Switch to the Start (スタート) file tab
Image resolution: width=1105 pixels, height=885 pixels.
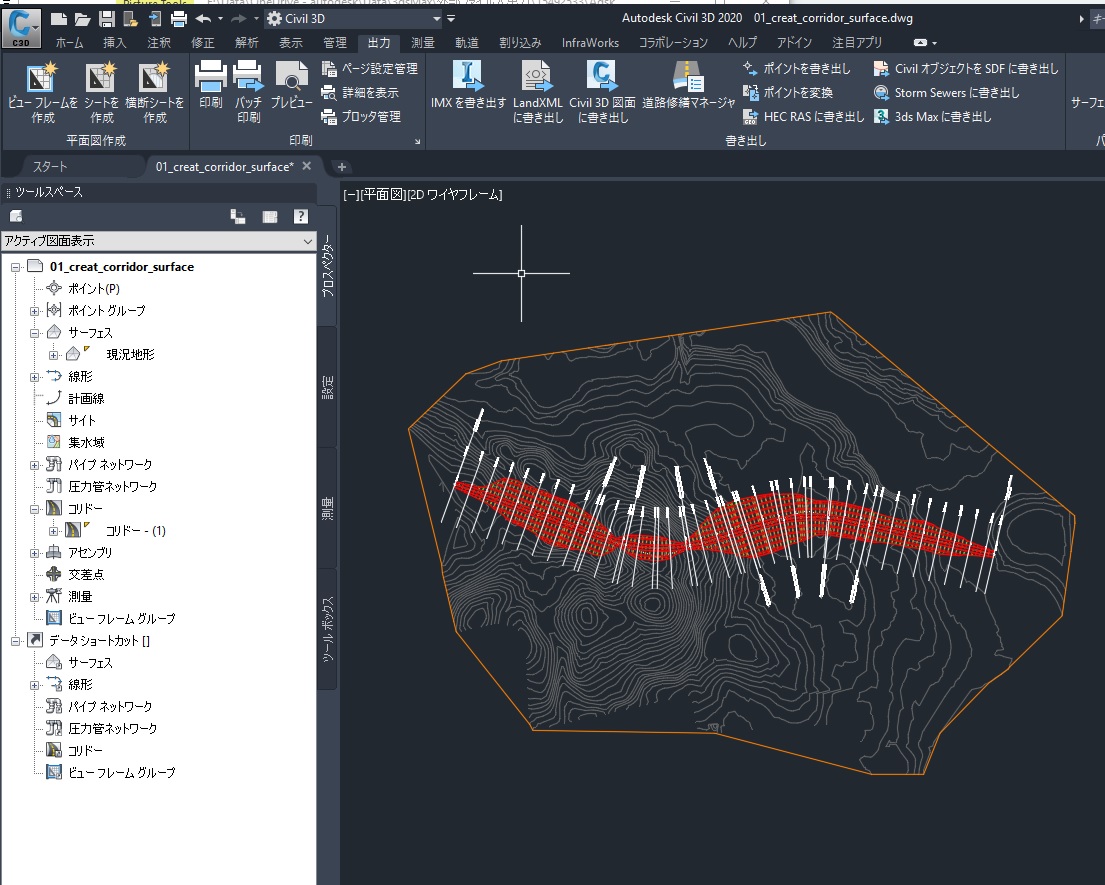pyautogui.click(x=49, y=167)
